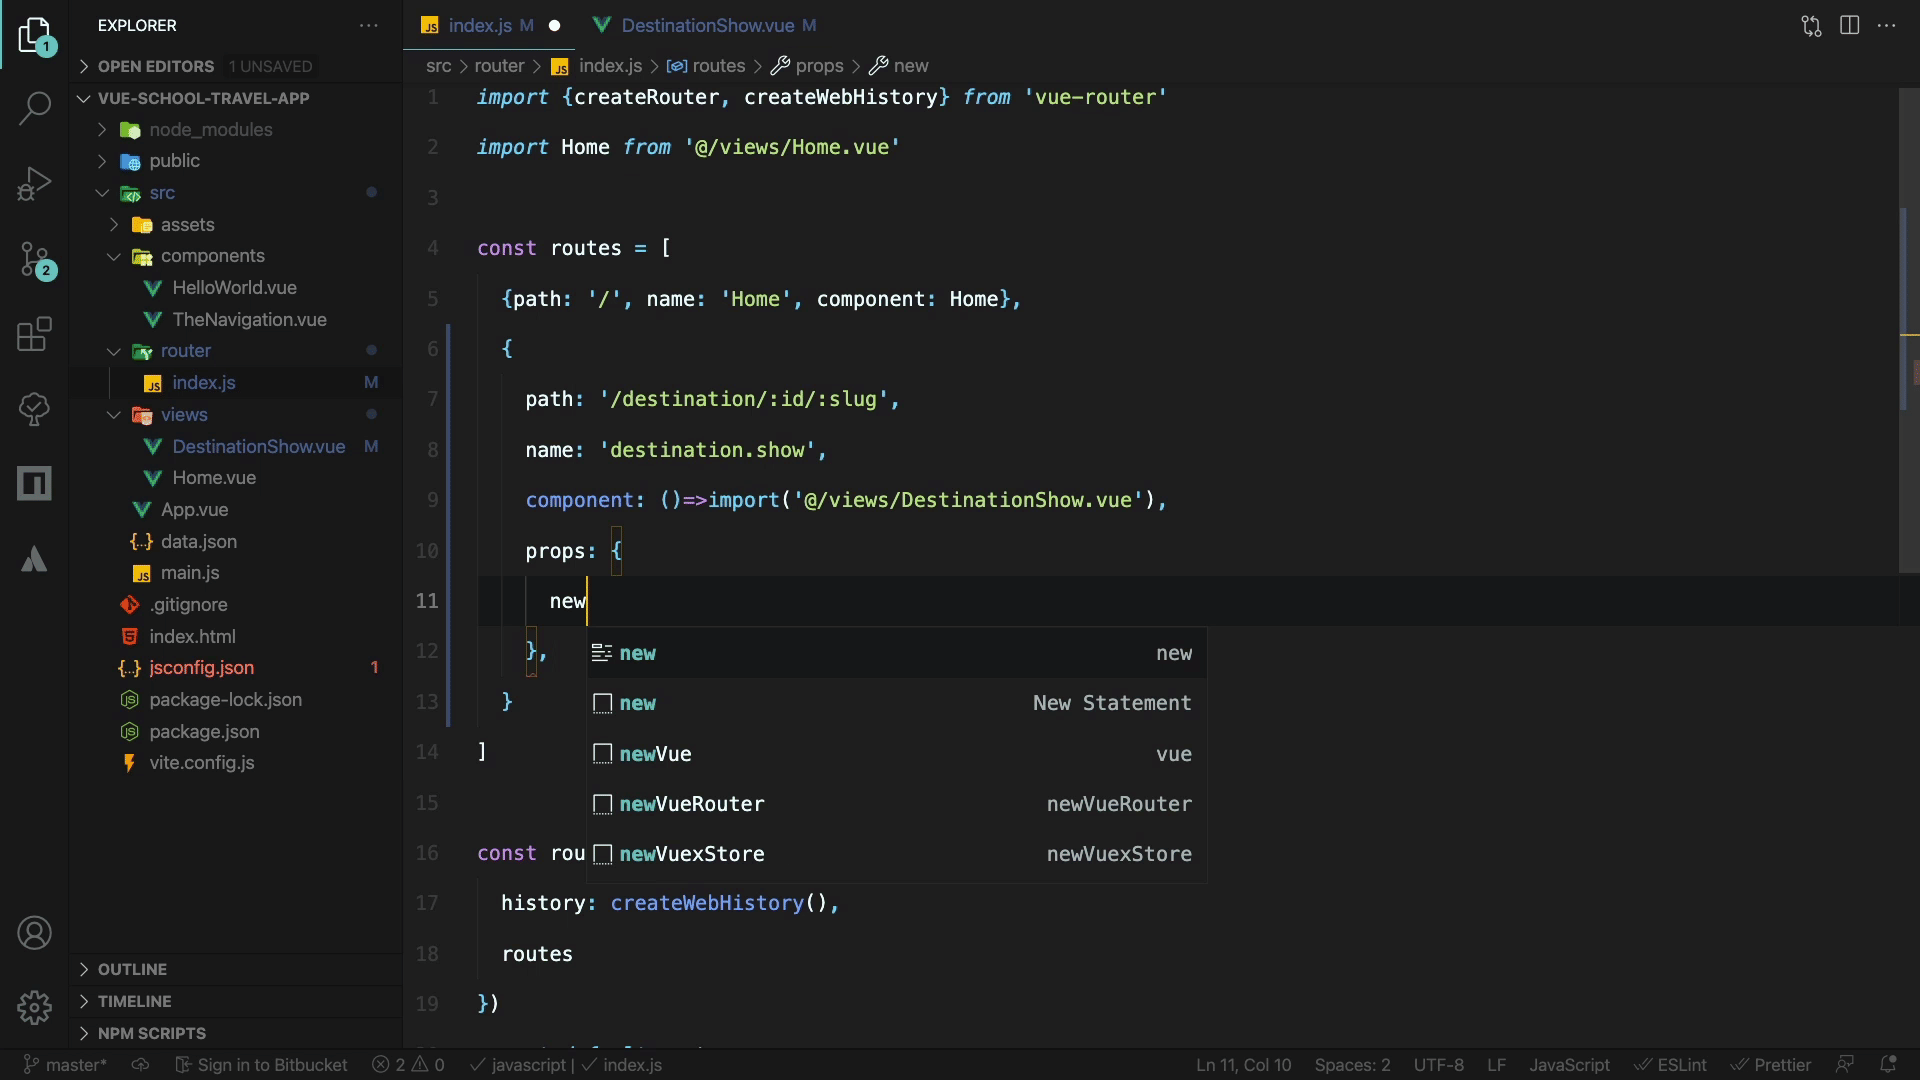Open the Accounts menu icon
Screen dimensions: 1920x1080
pyautogui.click(x=34, y=933)
